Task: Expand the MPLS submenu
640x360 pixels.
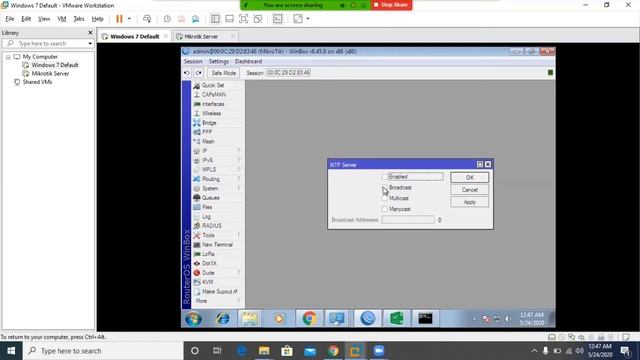Action: click(x=239, y=170)
